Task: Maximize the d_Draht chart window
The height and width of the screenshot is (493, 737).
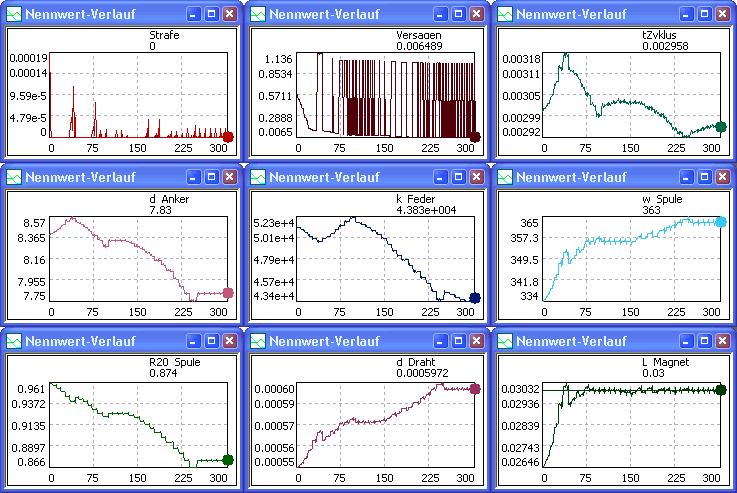Action: click(x=457, y=341)
